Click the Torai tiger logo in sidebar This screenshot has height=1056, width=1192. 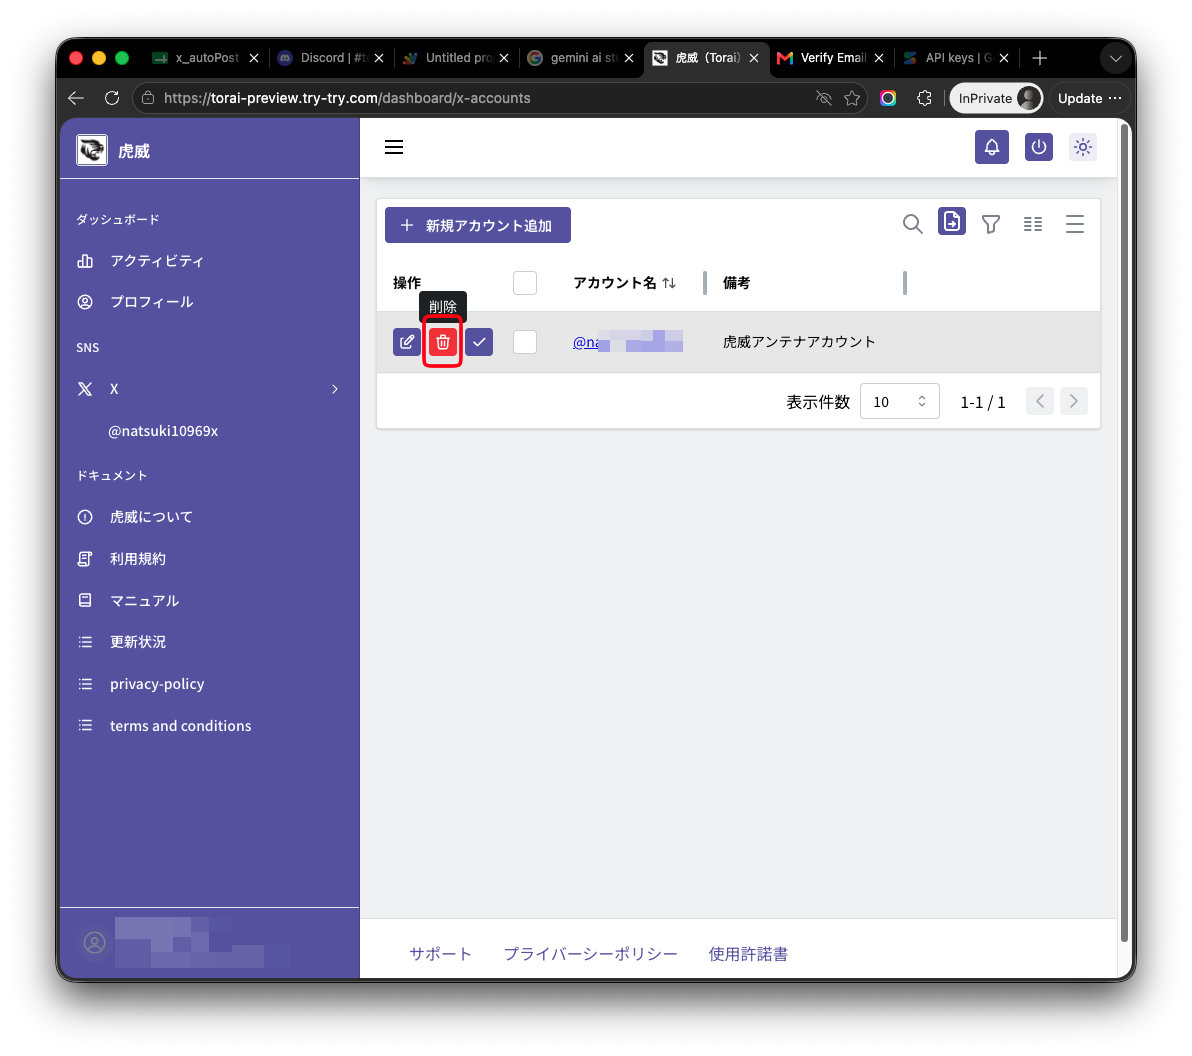[x=91, y=150]
